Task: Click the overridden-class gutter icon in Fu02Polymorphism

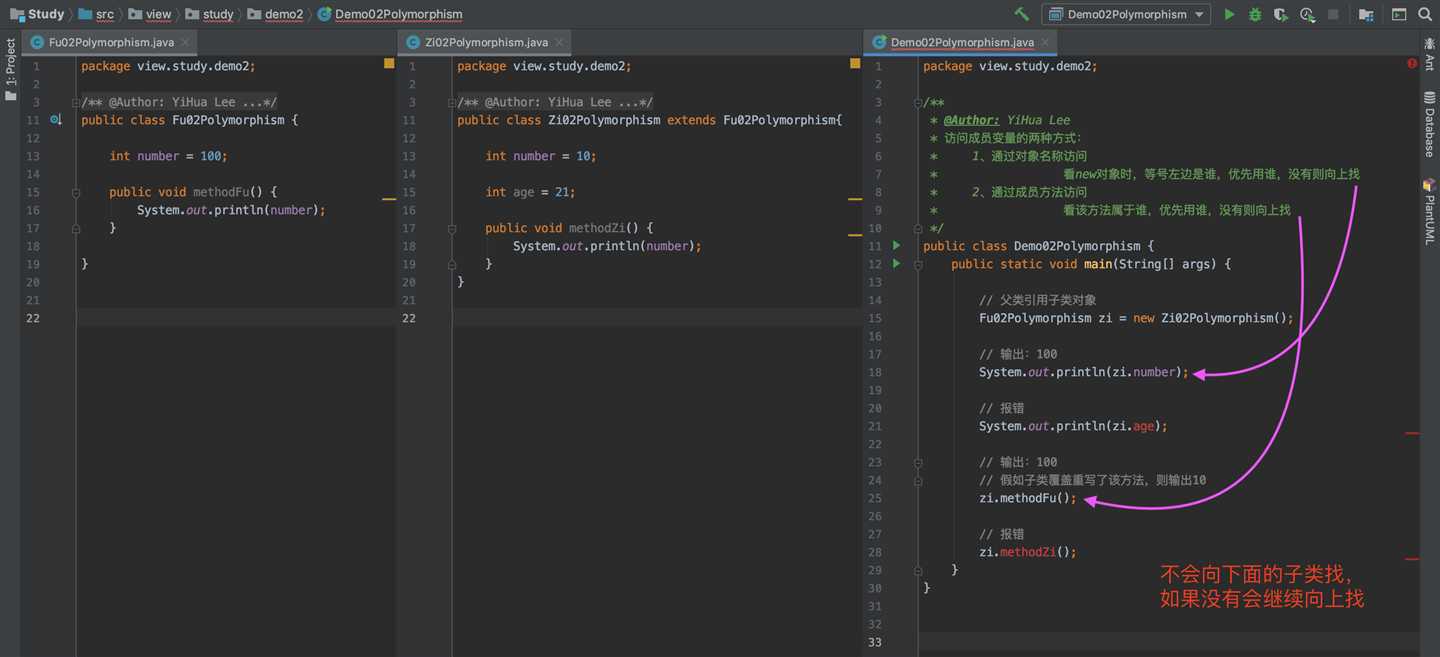Action: [56, 120]
